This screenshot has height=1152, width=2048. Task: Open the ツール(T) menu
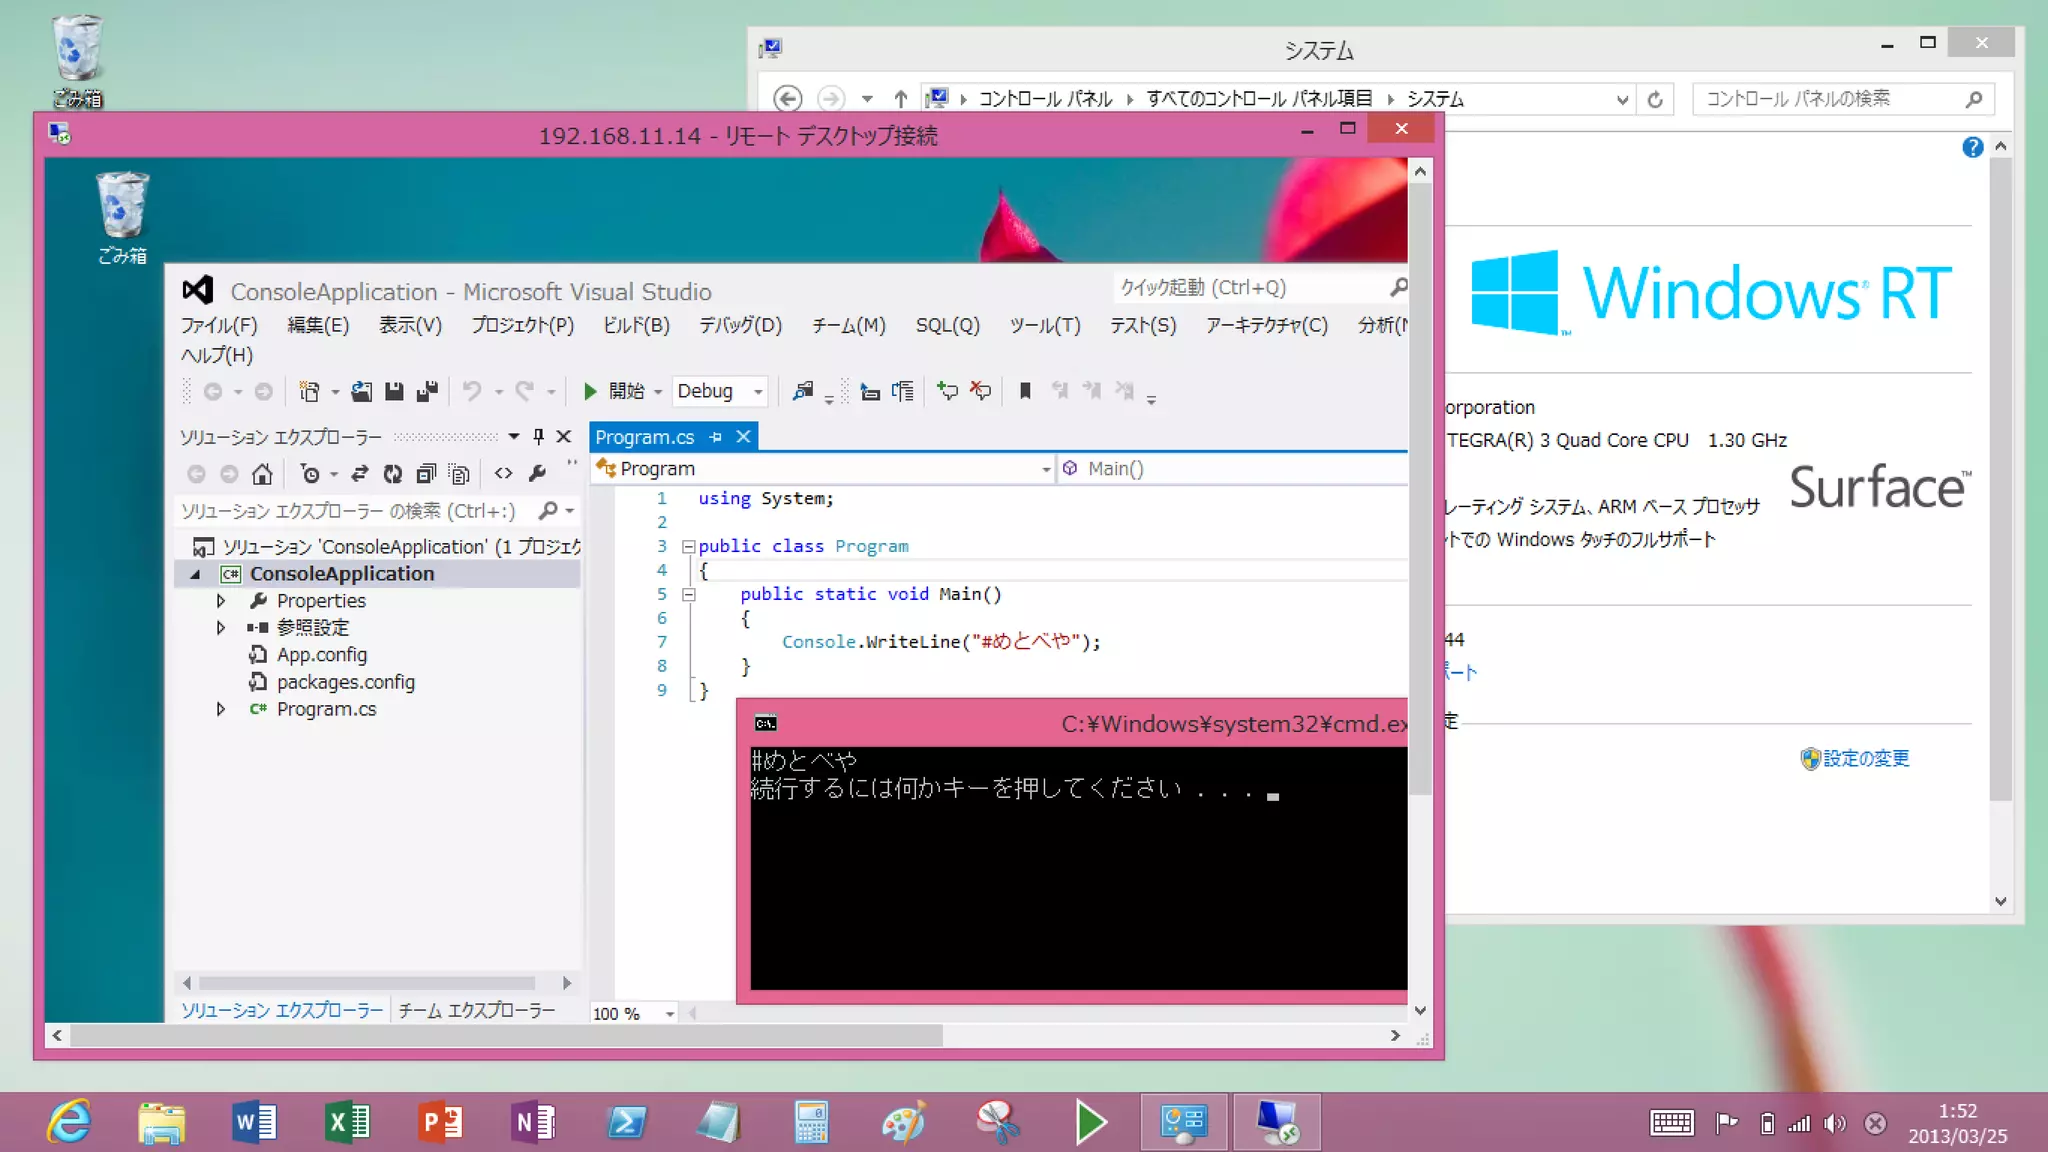pos(1045,325)
